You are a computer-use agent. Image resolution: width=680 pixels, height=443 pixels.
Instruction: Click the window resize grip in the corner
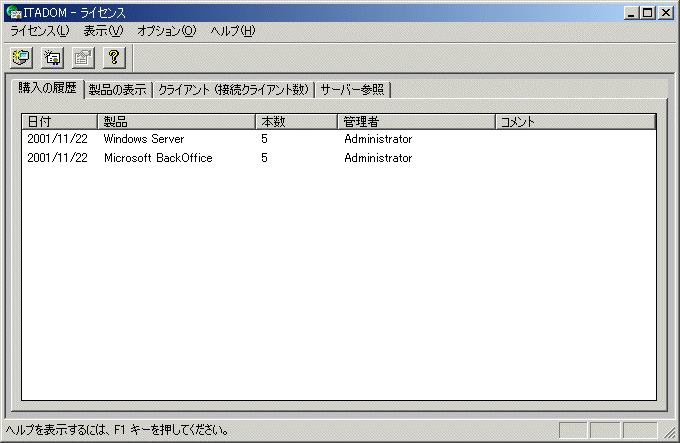click(670, 432)
